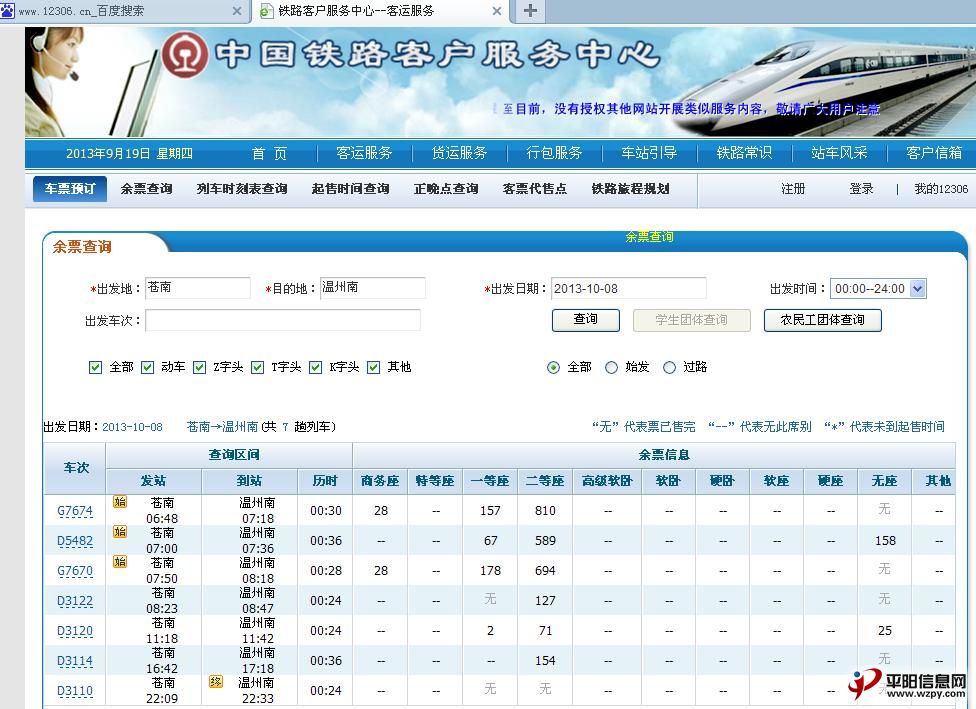Screen dimensions: 976x709
Task: Close the 铁路客户服务中心 browser tab
Action: (x=497, y=11)
